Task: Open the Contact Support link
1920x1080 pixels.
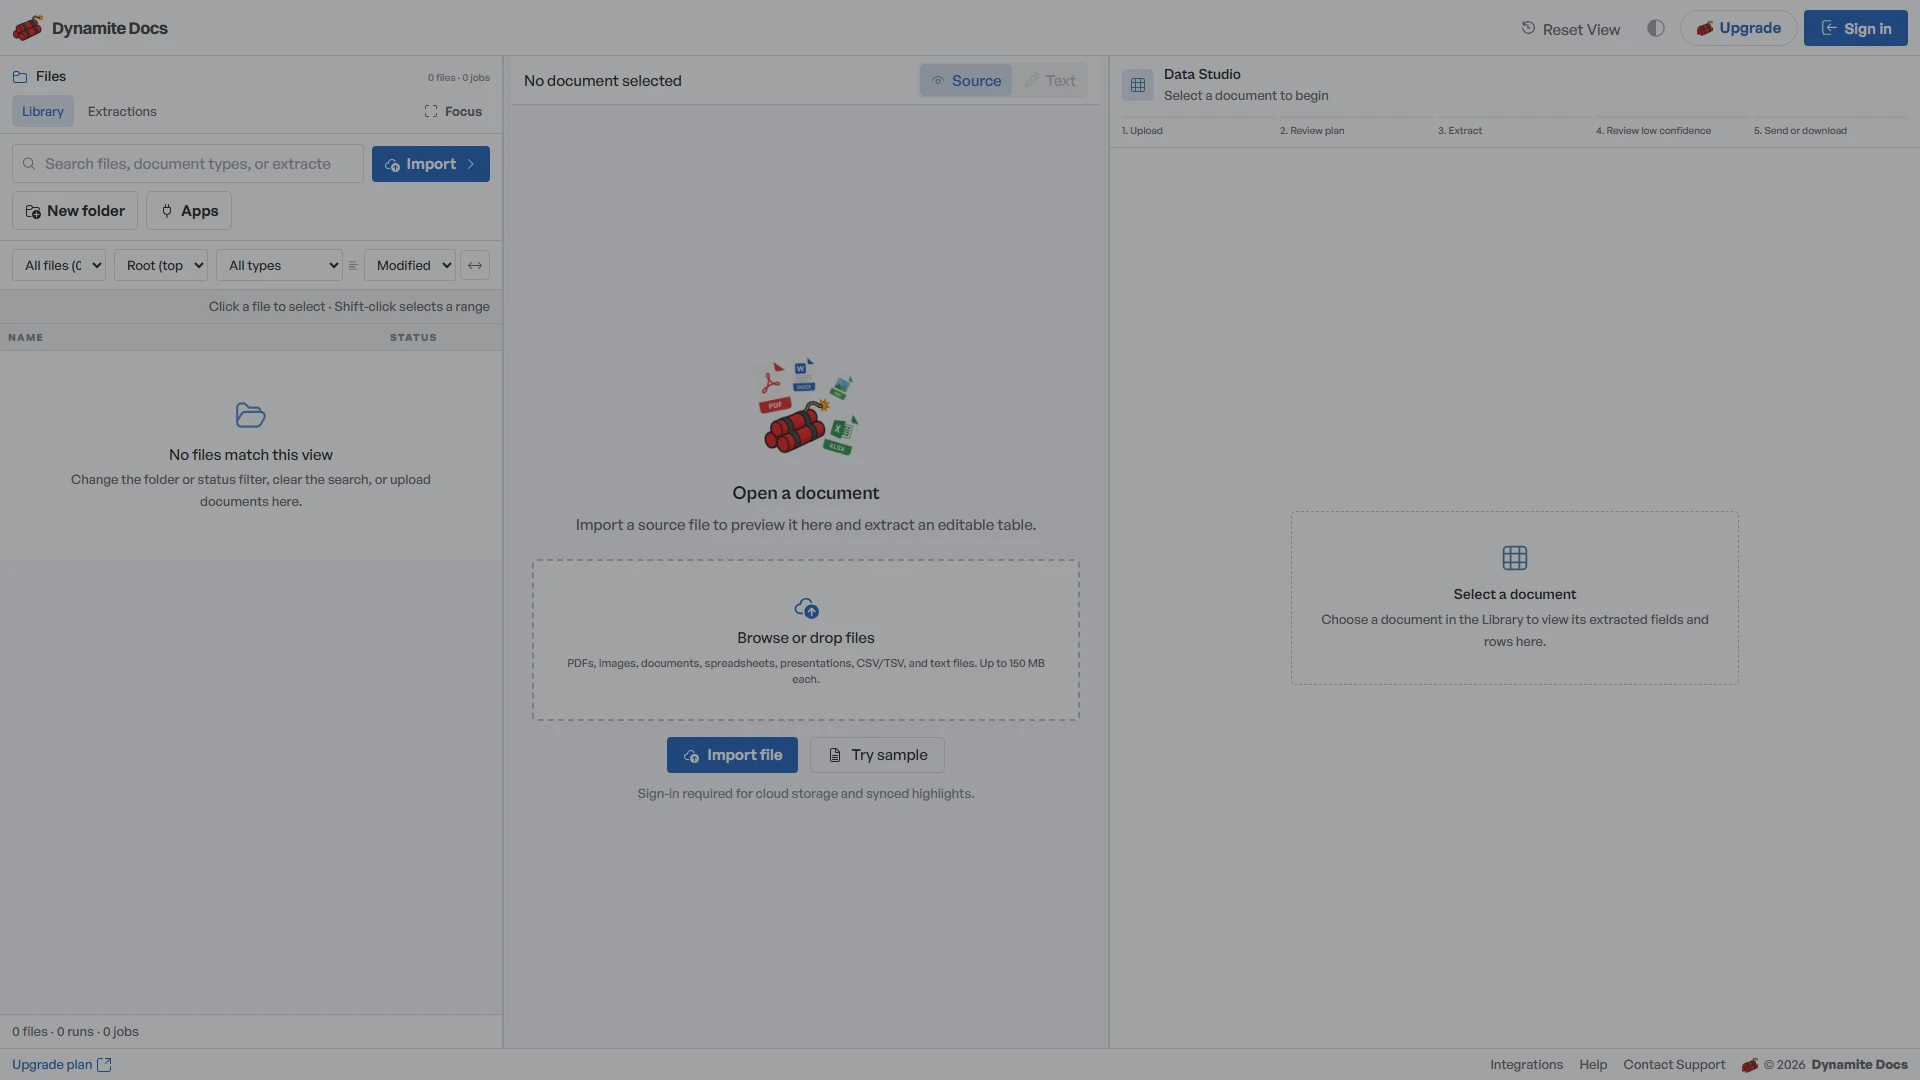Action: (1674, 1065)
